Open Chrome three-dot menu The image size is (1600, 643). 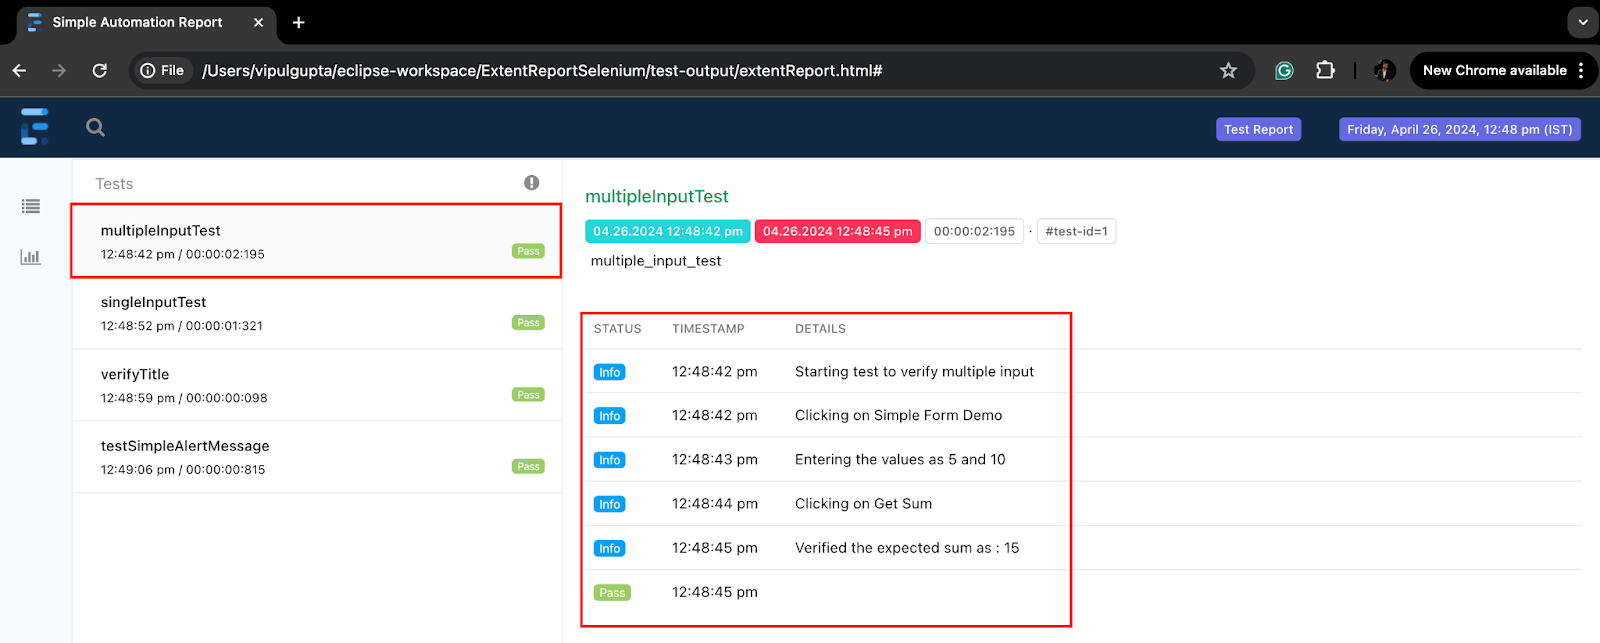pyautogui.click(x=1581, y=71)
